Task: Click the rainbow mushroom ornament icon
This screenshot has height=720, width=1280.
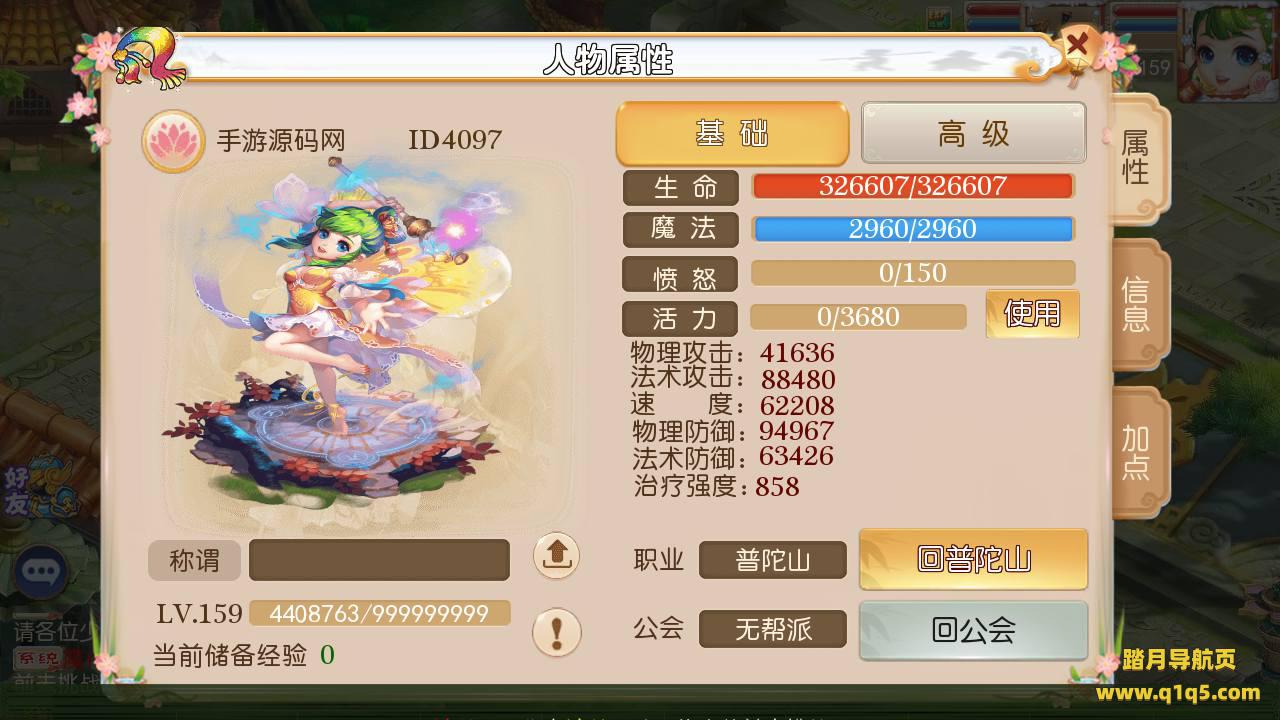Action: coord(148,57)
